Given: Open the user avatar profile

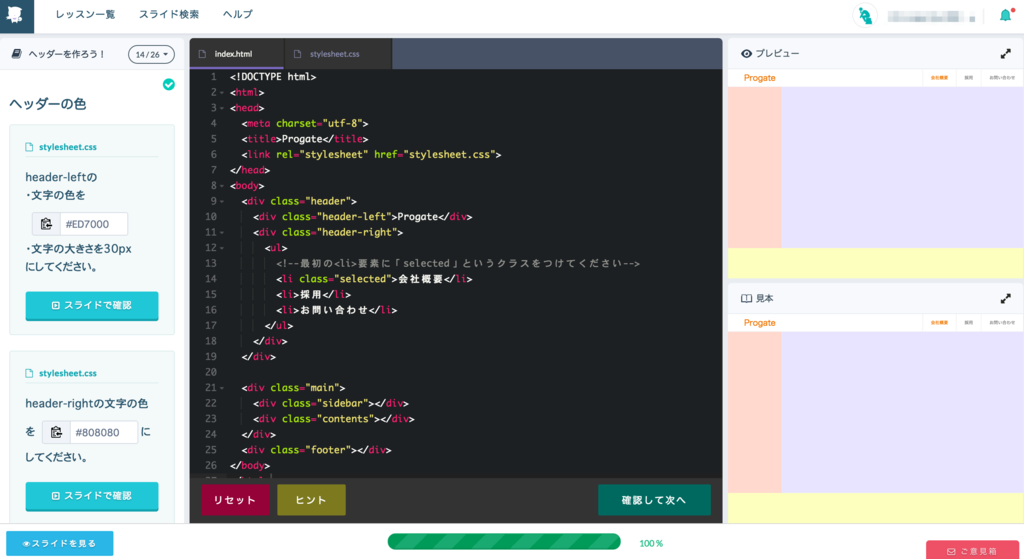Looking at the screenshot, I should click(x=865, y=16).
